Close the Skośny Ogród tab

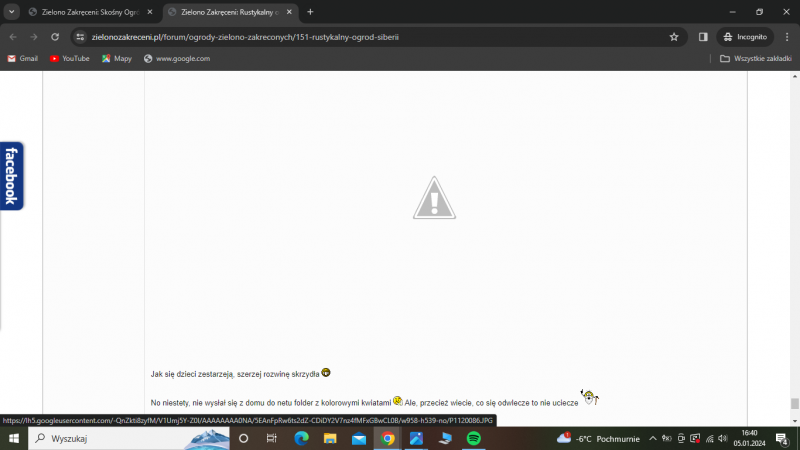[x=149, y=12]
